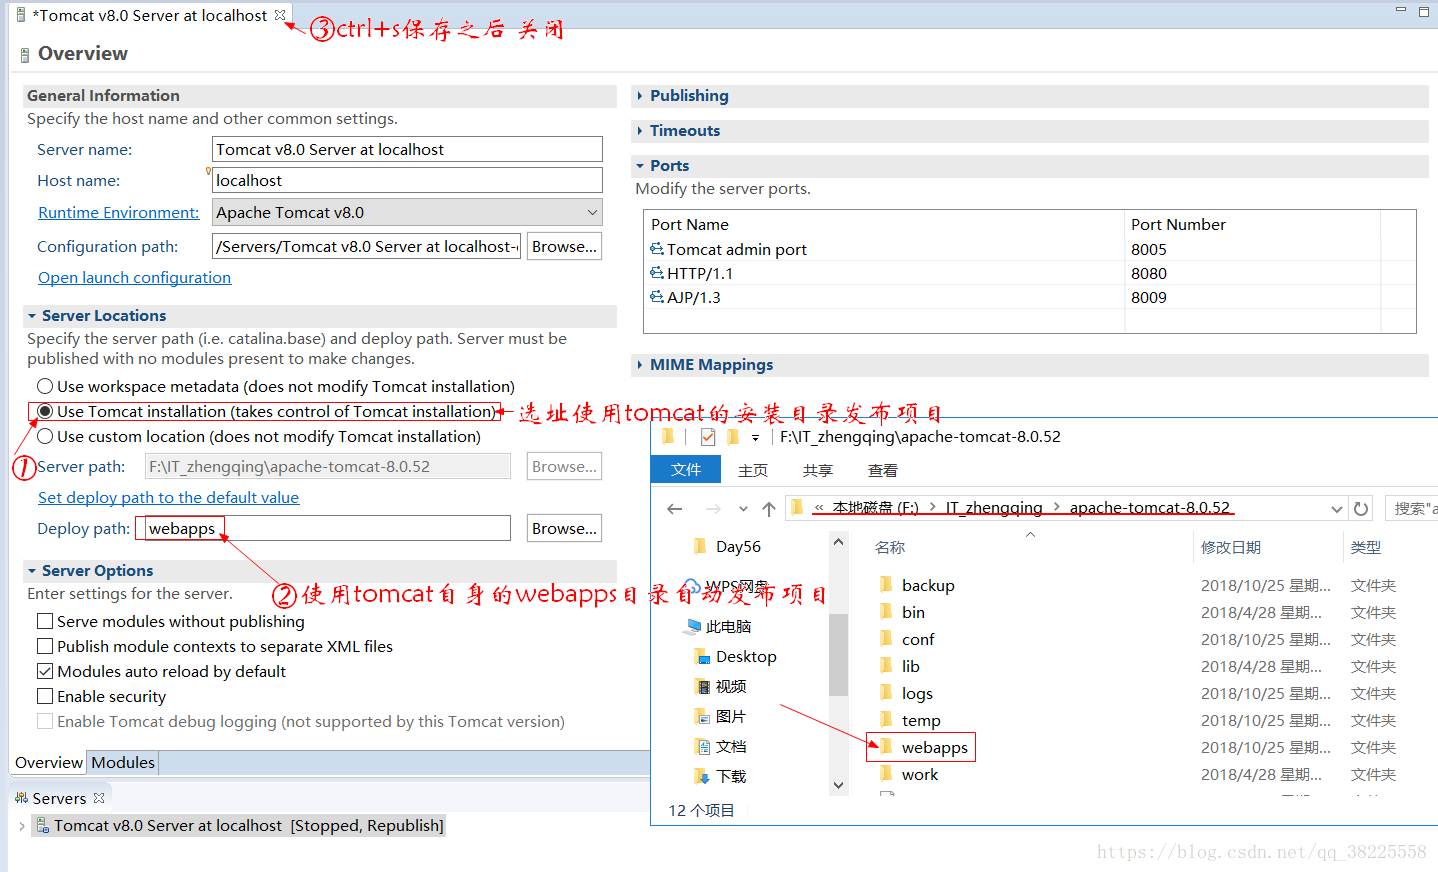
Task: Open 下载 in navigation pane
Action: pyautogui.click(x=720, y=776)
